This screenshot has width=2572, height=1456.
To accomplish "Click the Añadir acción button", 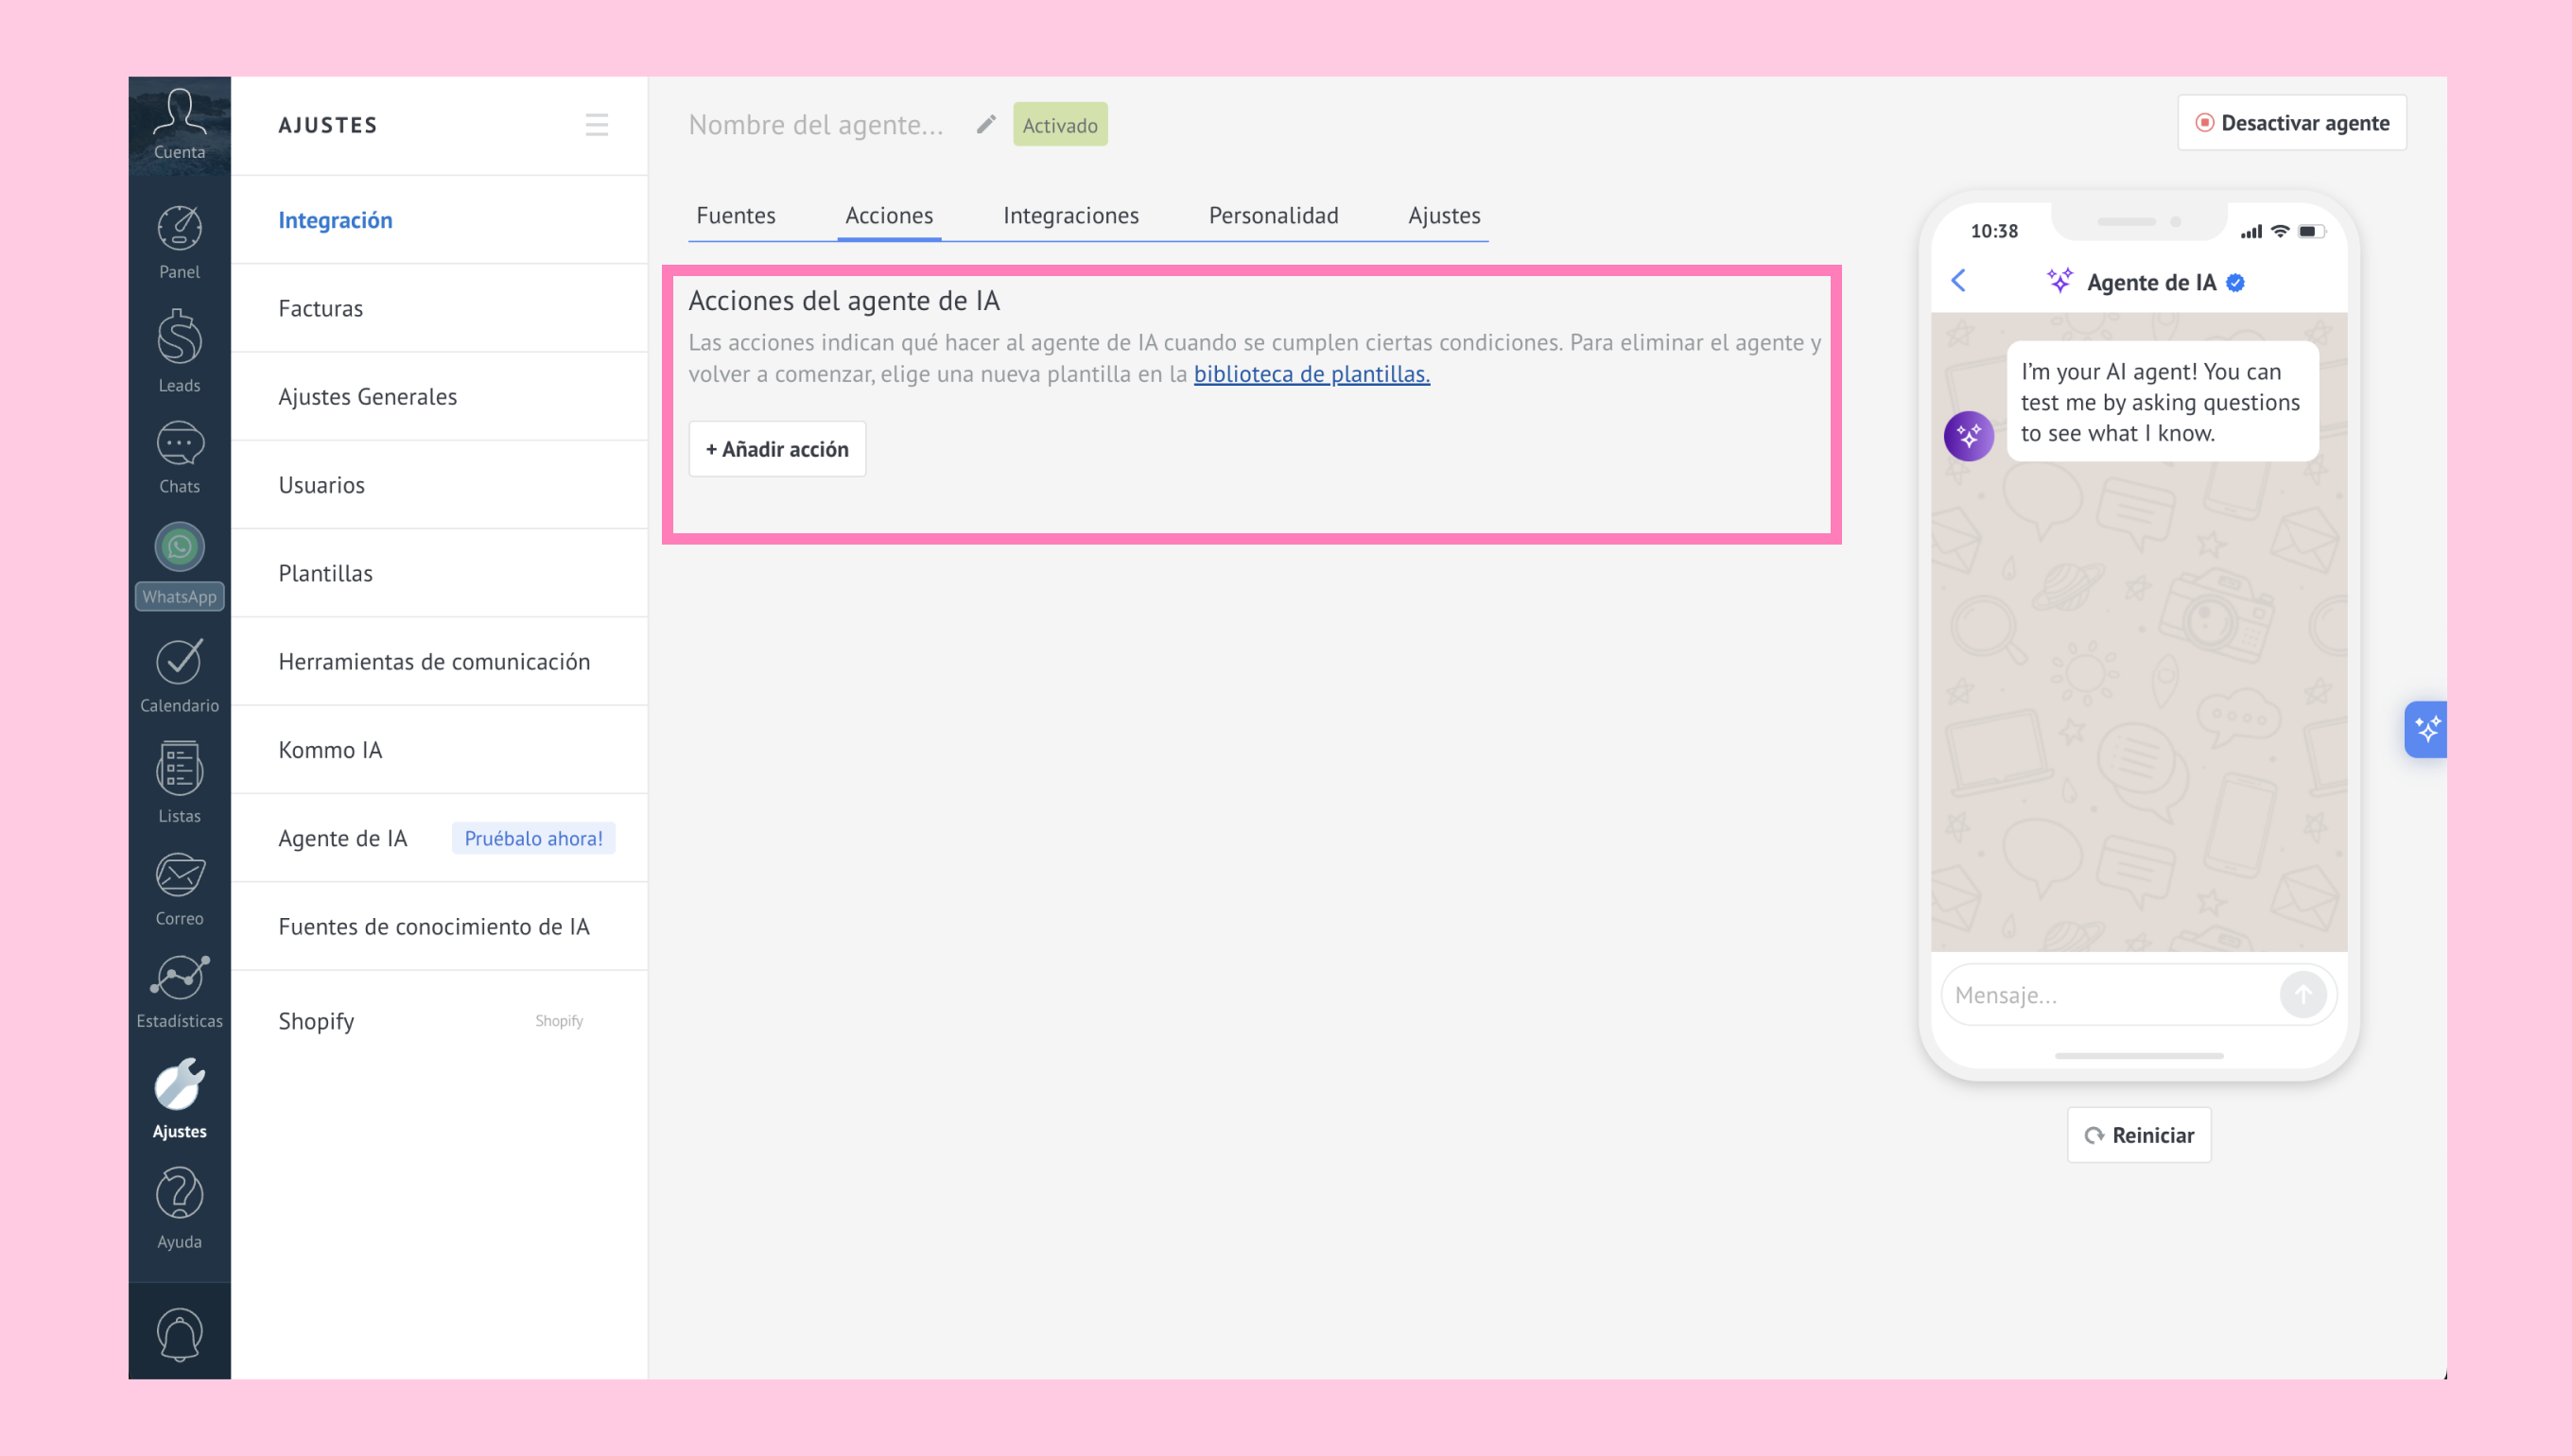I will click(777, 449).
